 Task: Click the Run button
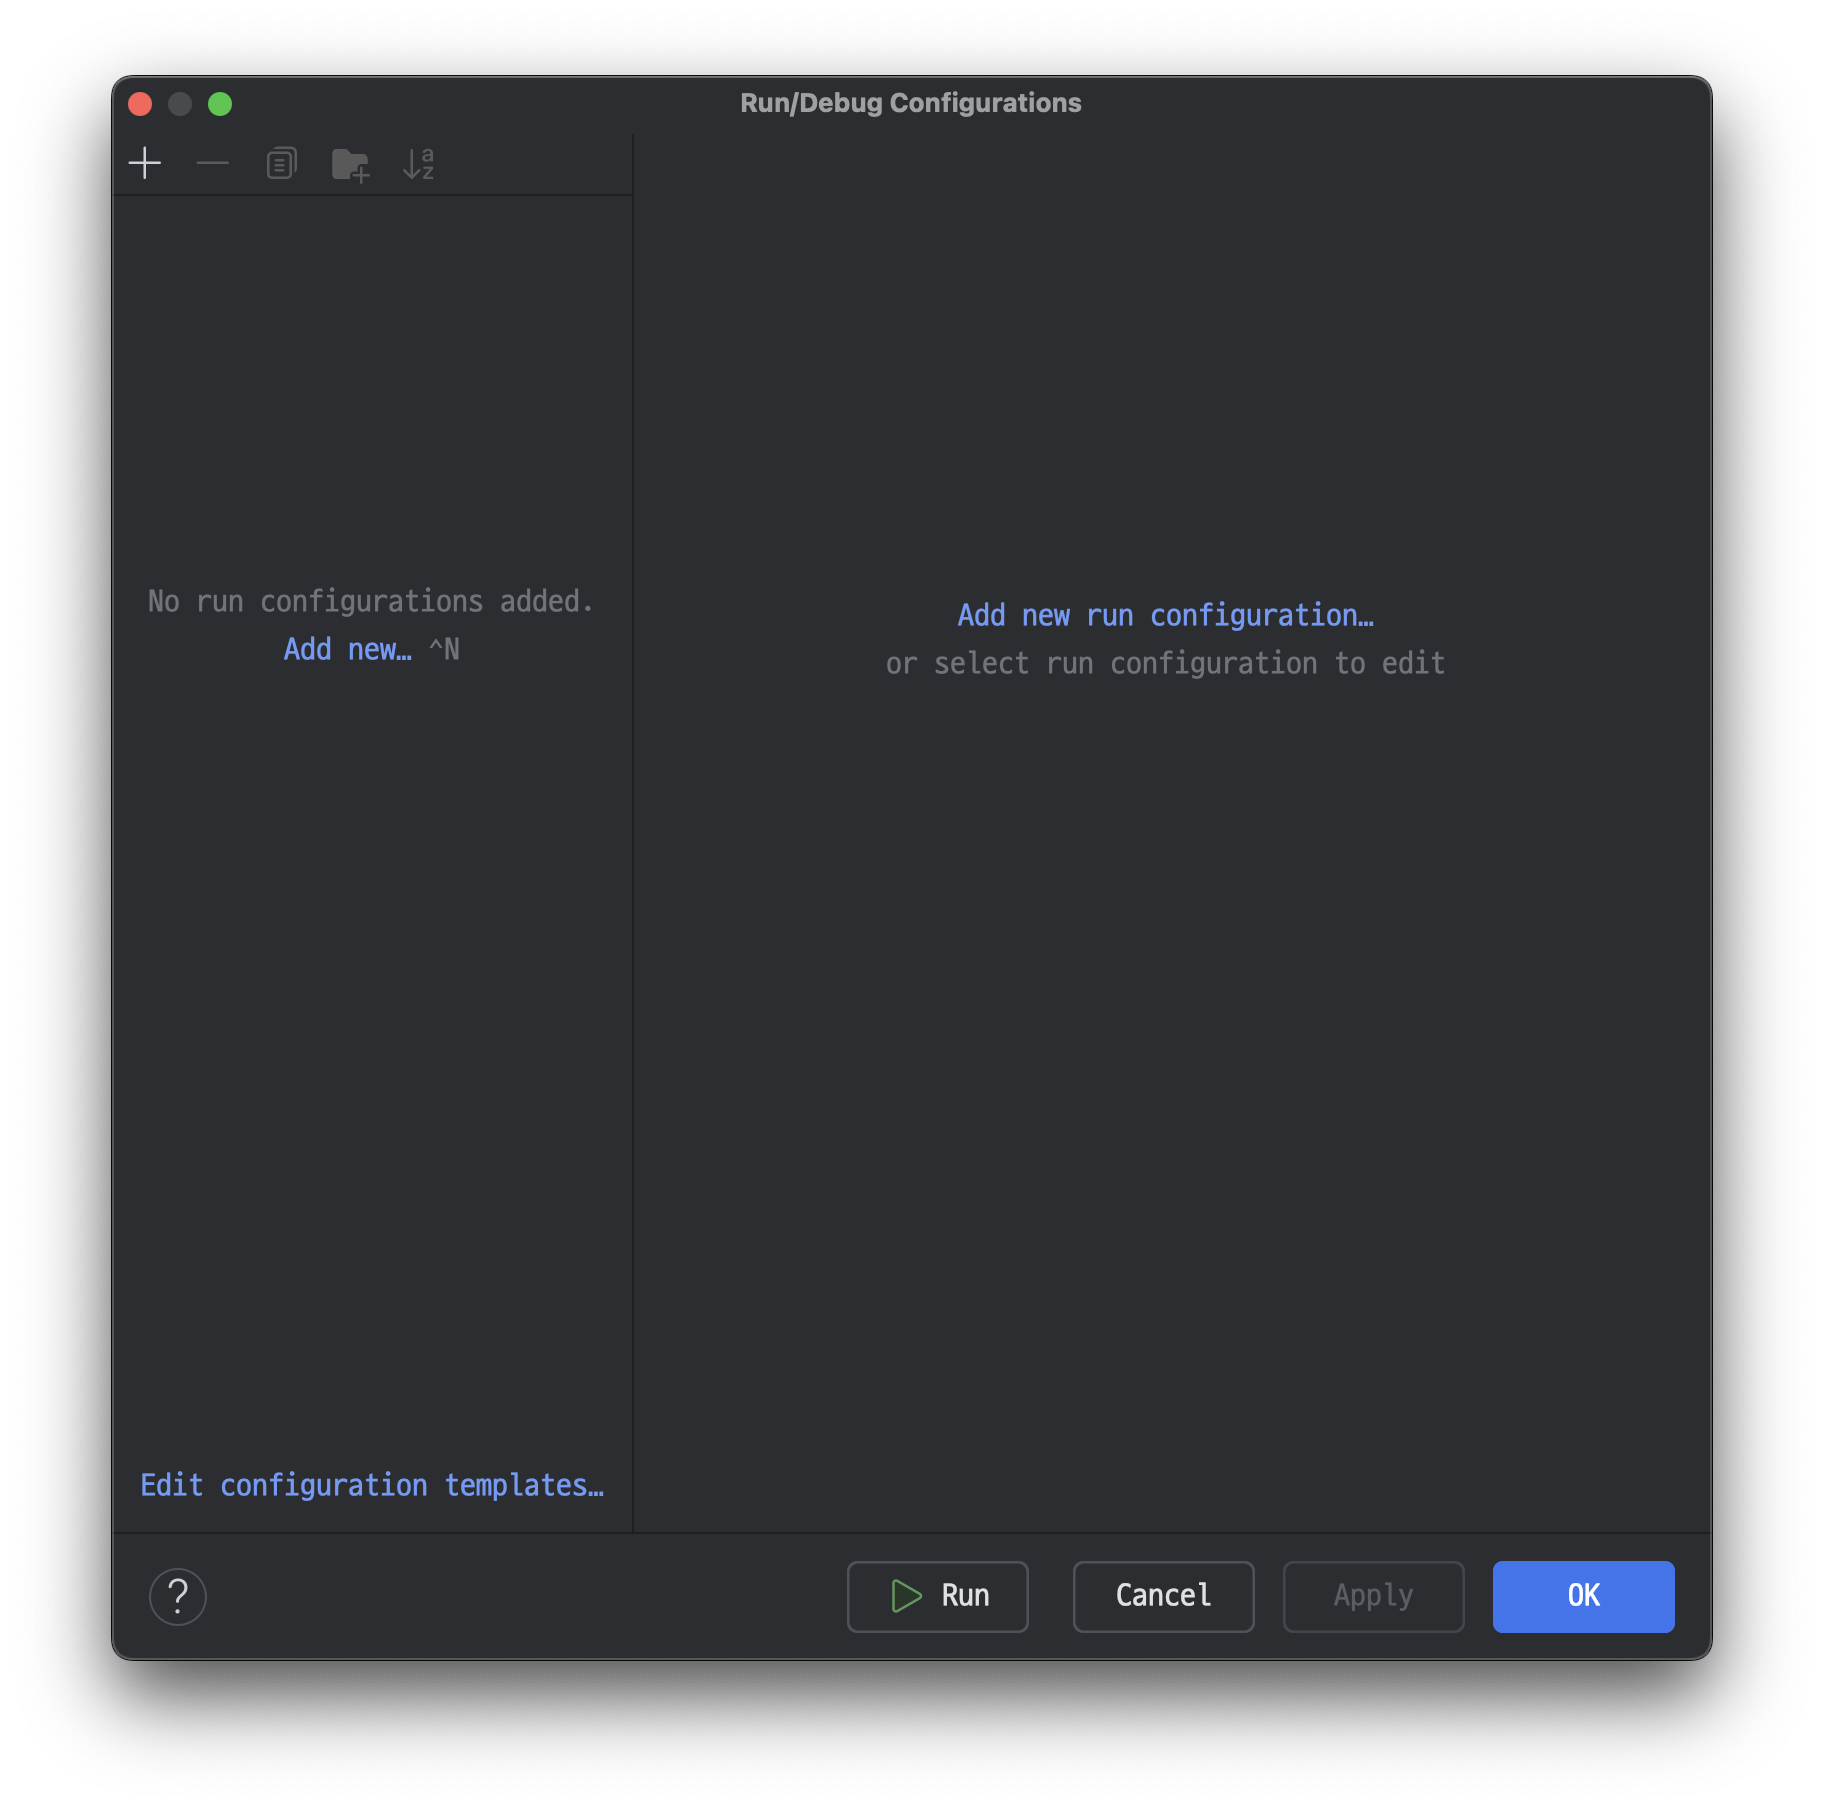click(x=937, y=1596)
